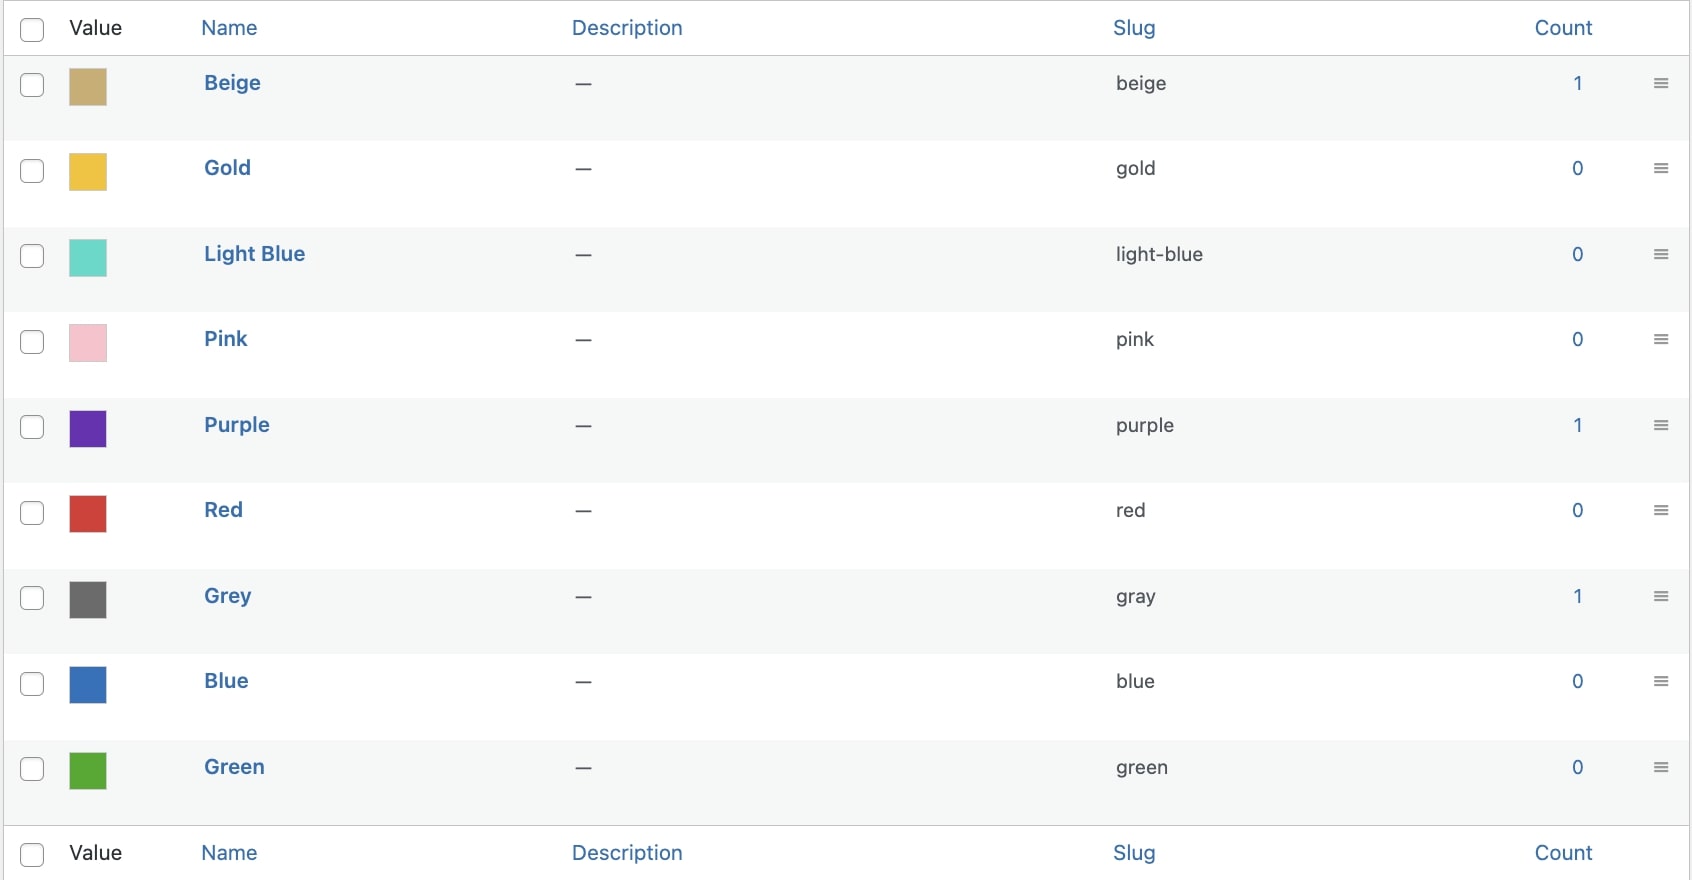Image resolution: width=1692 pixels, height=880 pixels.
Task: Sort by Description in footer header
Action: coord(627,853)
